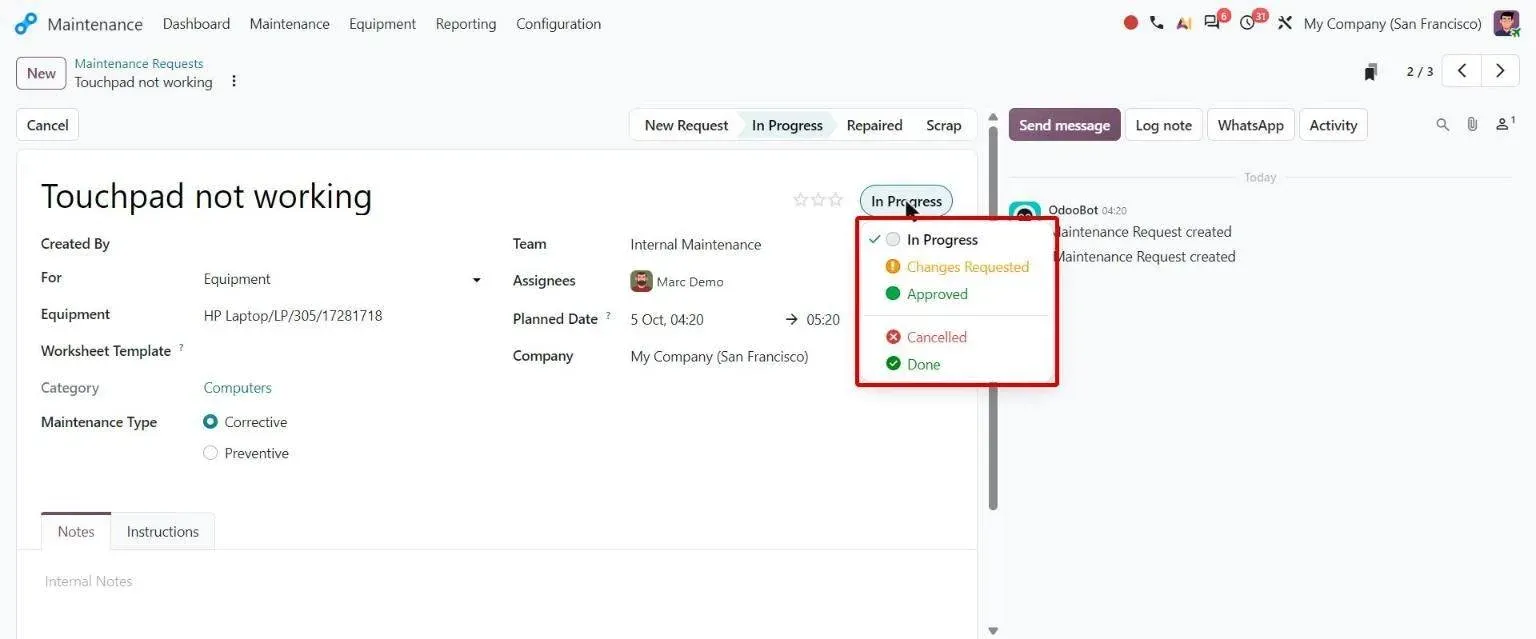The height and width of the screenshot is (639, 1536).
Task: Toggle the In Progress state pill dropdown
Action: pos(906,201)
